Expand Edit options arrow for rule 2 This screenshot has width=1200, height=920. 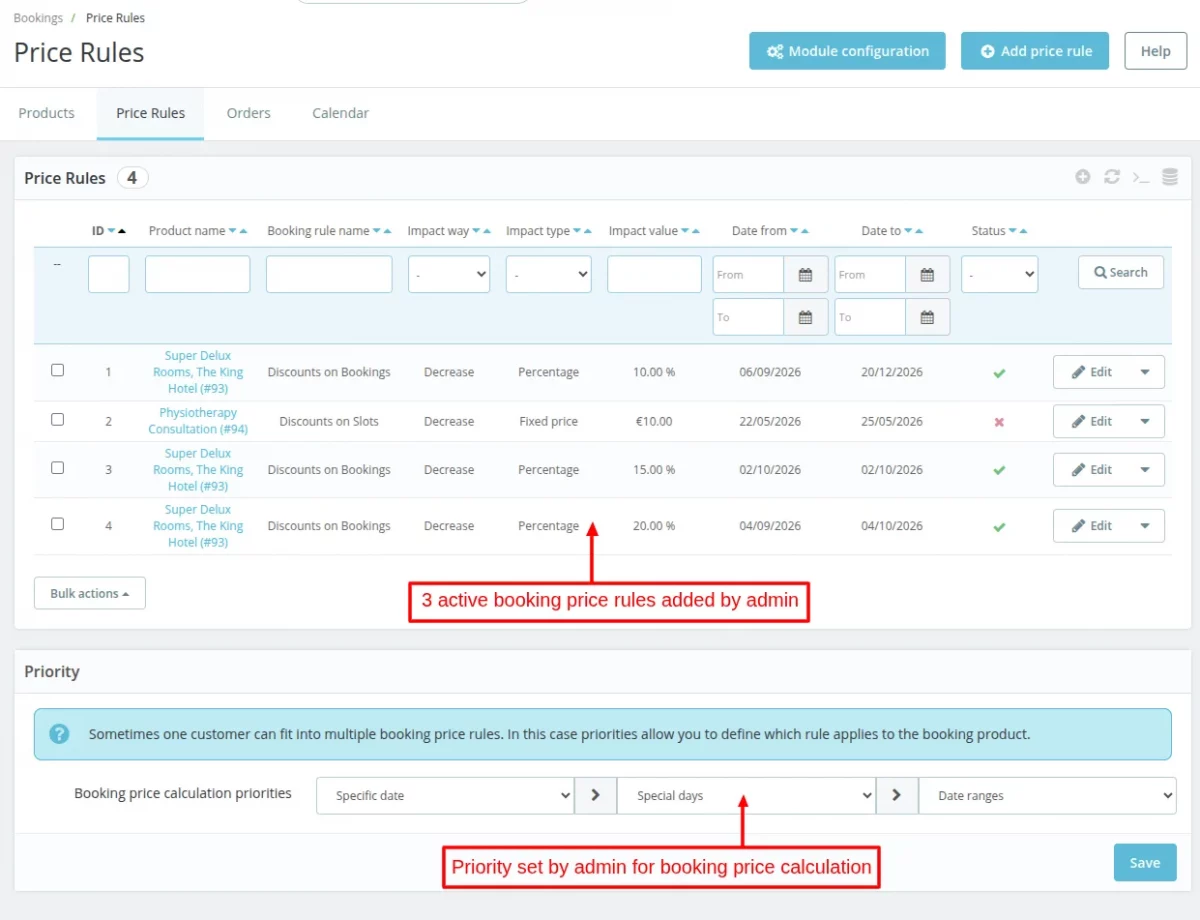tap(1145, 421)
